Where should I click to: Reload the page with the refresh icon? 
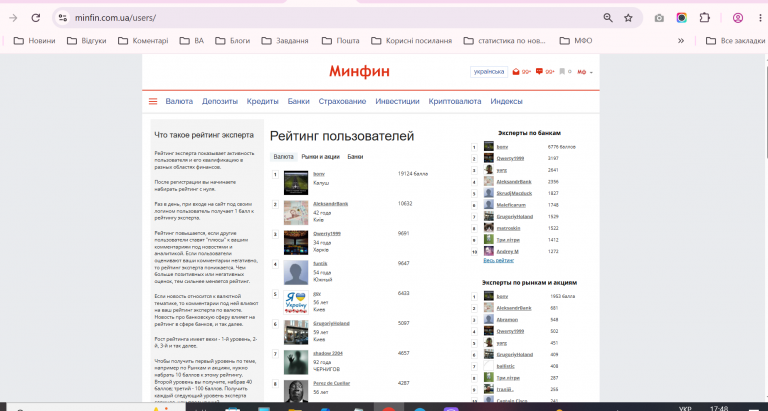pos(35,18)
